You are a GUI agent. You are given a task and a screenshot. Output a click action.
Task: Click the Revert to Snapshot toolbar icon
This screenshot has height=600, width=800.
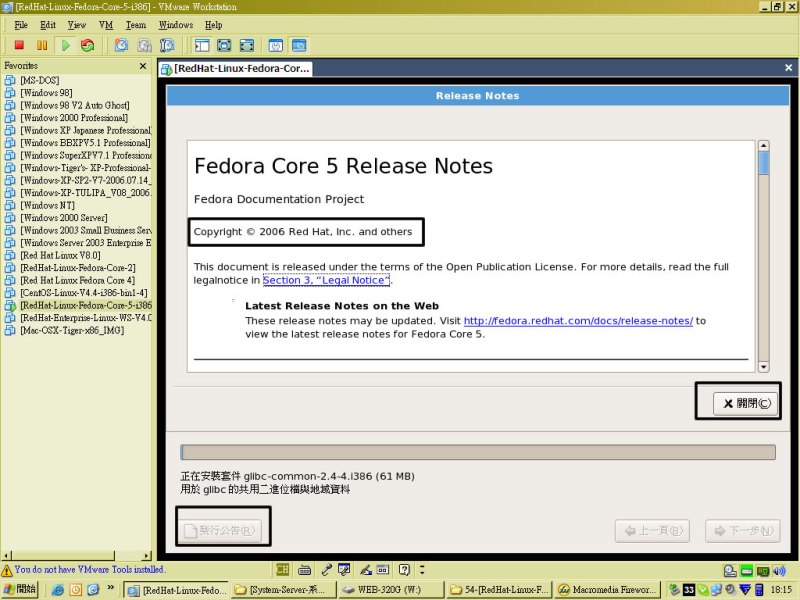pyautogui.click(x=144, y=45)
